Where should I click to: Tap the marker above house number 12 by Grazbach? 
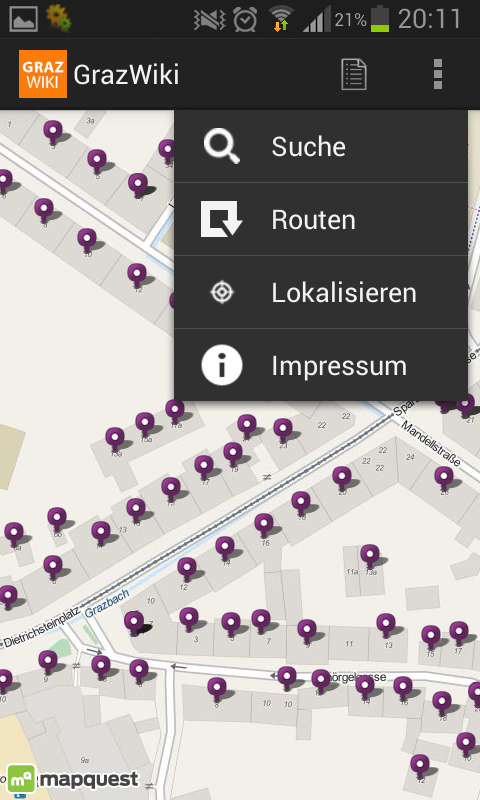[187, 569]
